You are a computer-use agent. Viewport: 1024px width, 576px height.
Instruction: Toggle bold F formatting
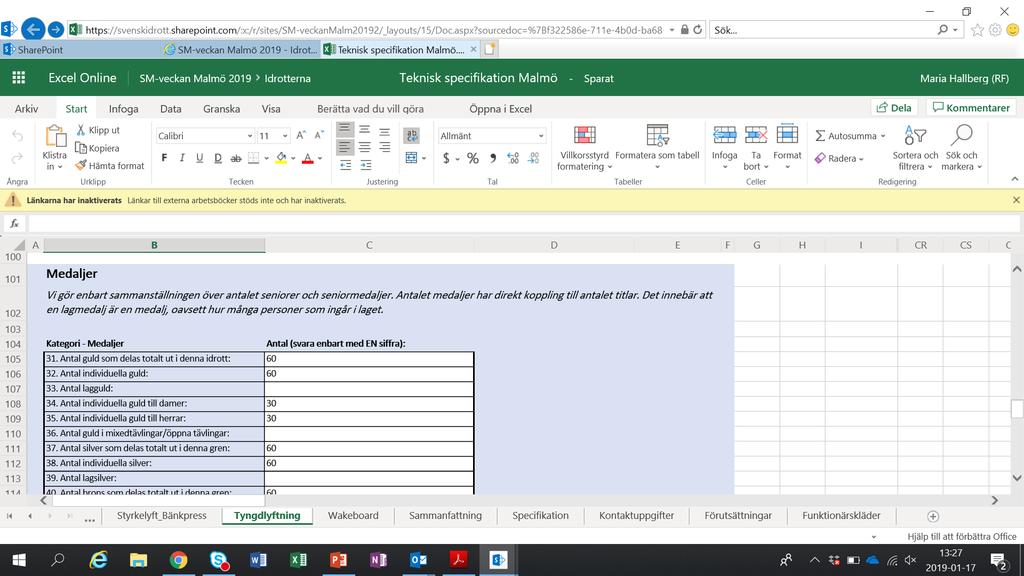click(x=164, y=158)
